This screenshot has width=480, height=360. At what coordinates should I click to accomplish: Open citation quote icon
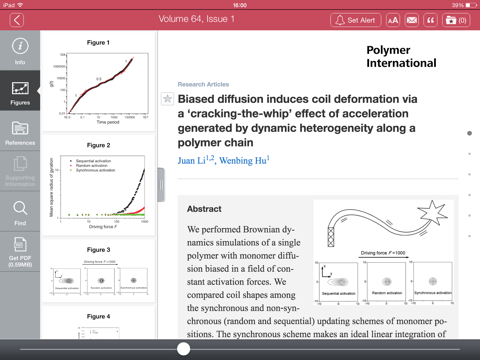pos(430,20)
